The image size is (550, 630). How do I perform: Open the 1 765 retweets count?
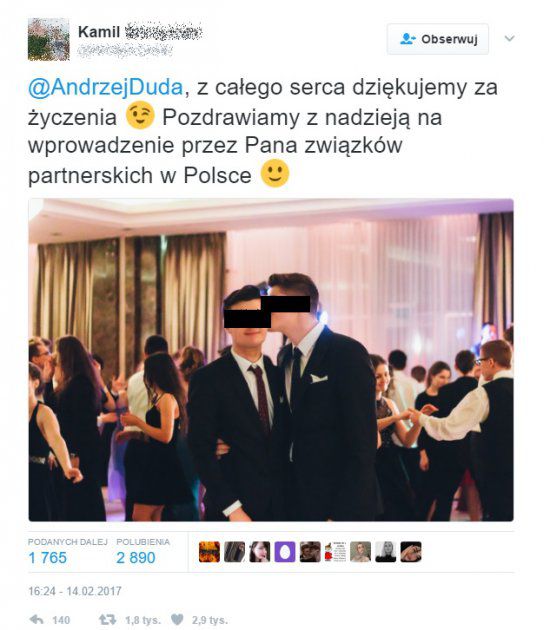pyautogui.click(x=47, y=558)
